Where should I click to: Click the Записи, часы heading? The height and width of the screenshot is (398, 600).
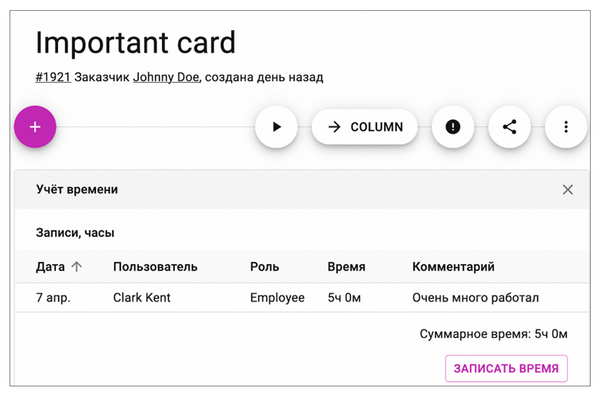[75, 232]
